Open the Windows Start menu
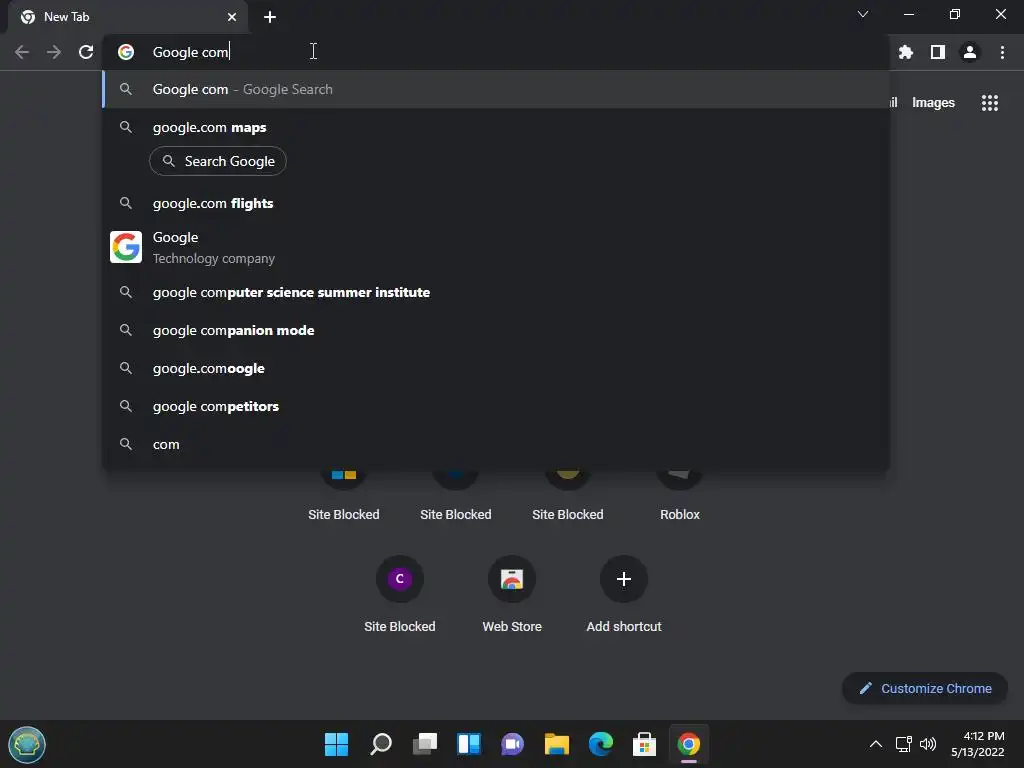The height and width of the screenshot is (768, 1024). (336, 744)
